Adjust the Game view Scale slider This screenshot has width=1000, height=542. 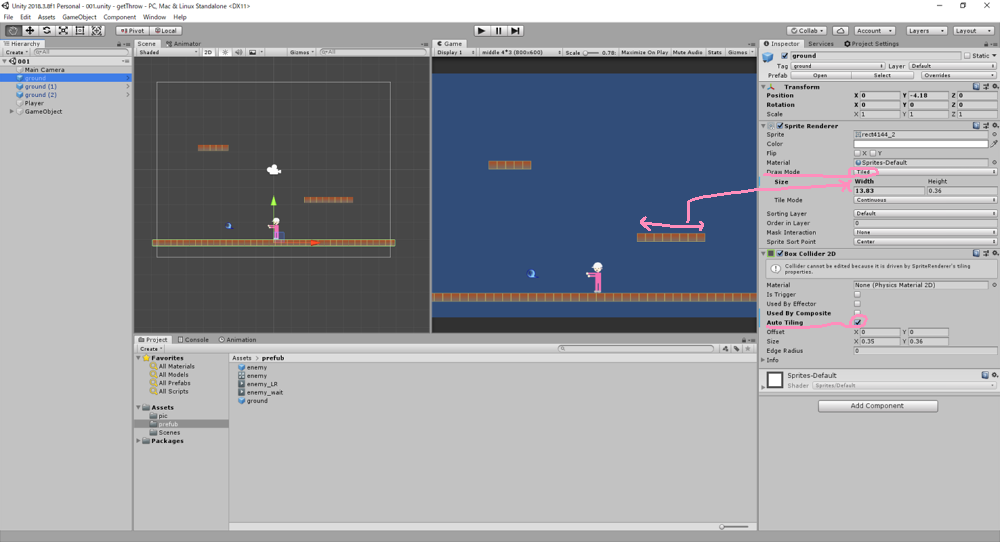pyautogui.click(x=591, y=52)
